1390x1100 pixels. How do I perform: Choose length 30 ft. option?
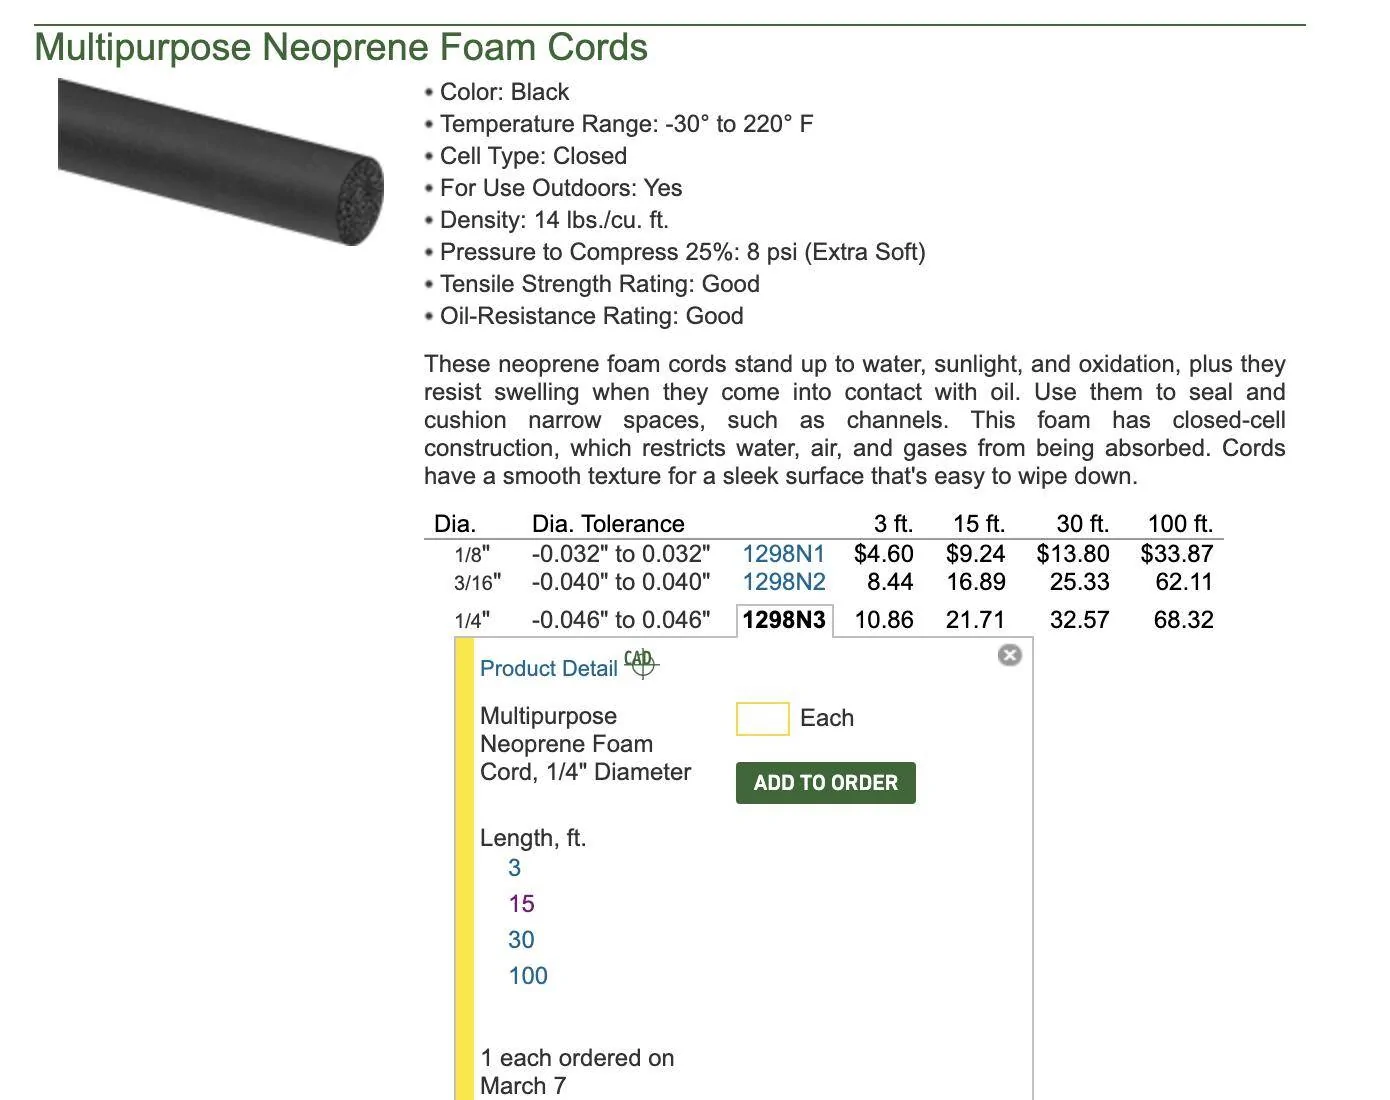pos(521,940)
